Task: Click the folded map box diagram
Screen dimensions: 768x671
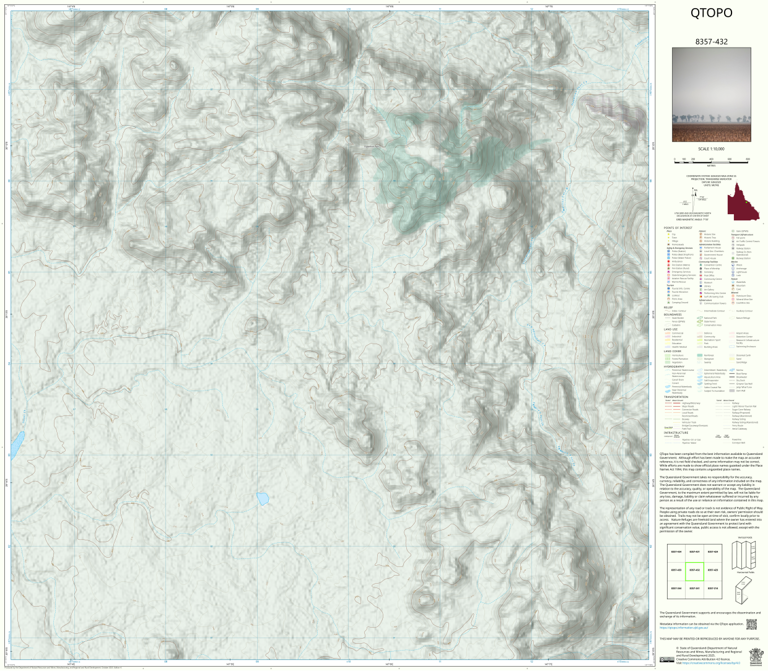Action: 744,590
